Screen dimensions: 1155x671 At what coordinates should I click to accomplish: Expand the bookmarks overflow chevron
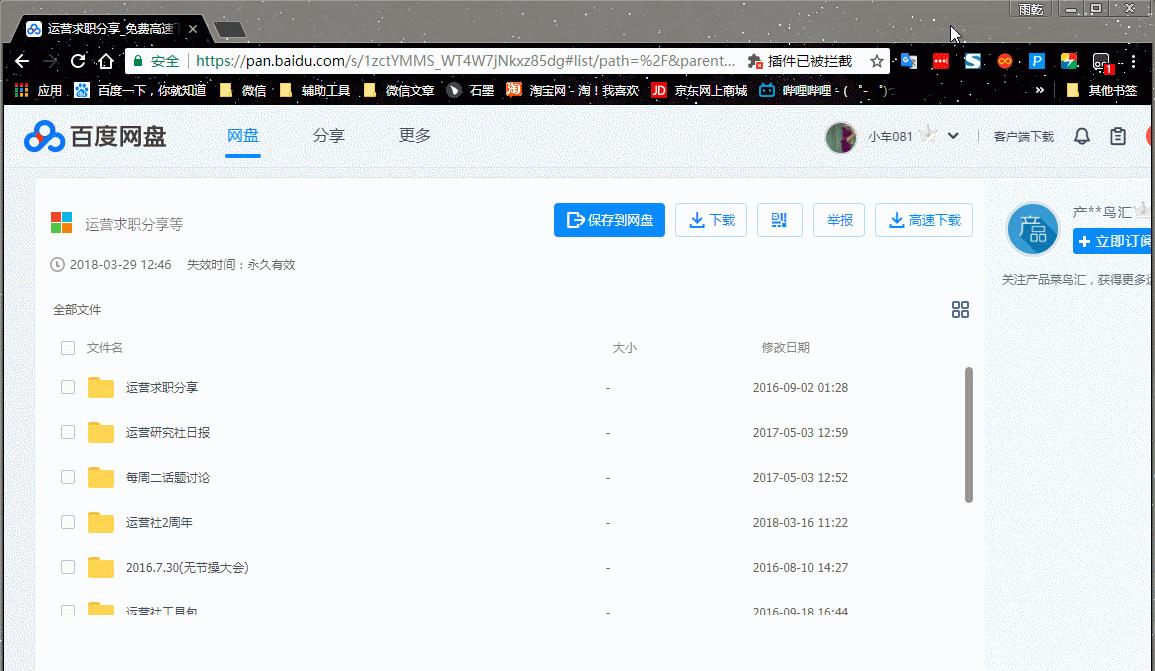click(x=1040, y=90)
